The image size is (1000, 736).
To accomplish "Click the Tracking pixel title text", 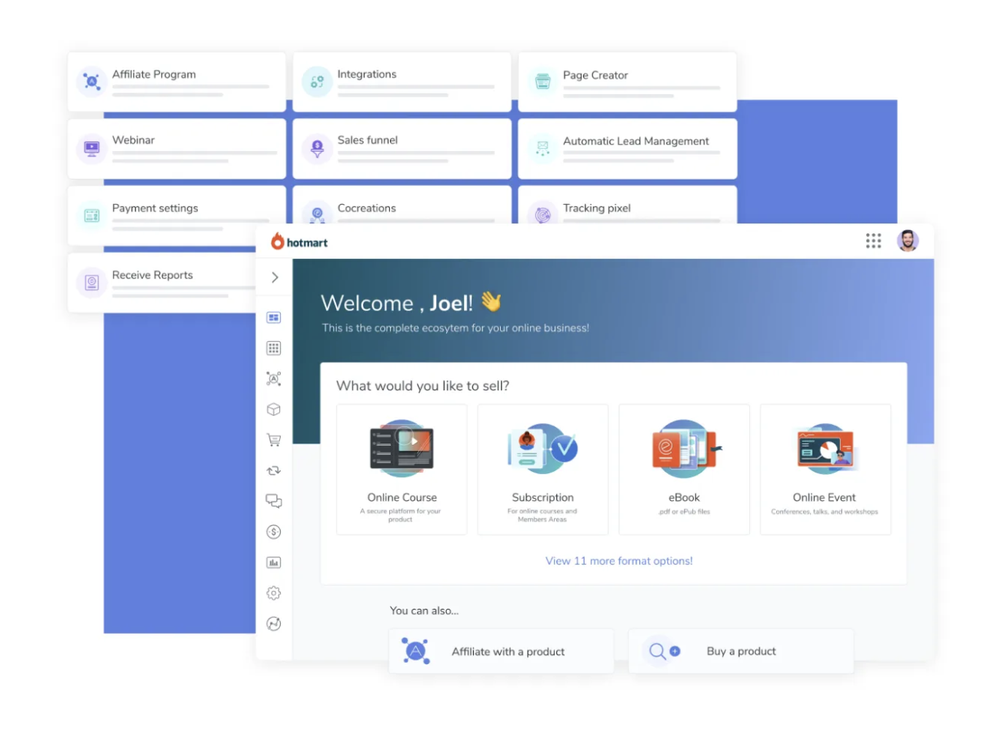I will tap(596, 209).
